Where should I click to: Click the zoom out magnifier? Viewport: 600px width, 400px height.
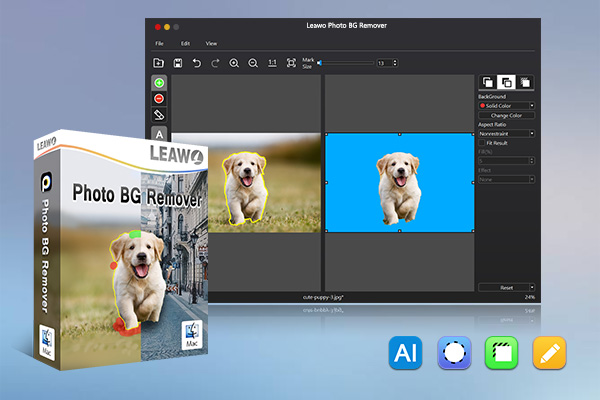pyautogui.click(x=253, y=63)
